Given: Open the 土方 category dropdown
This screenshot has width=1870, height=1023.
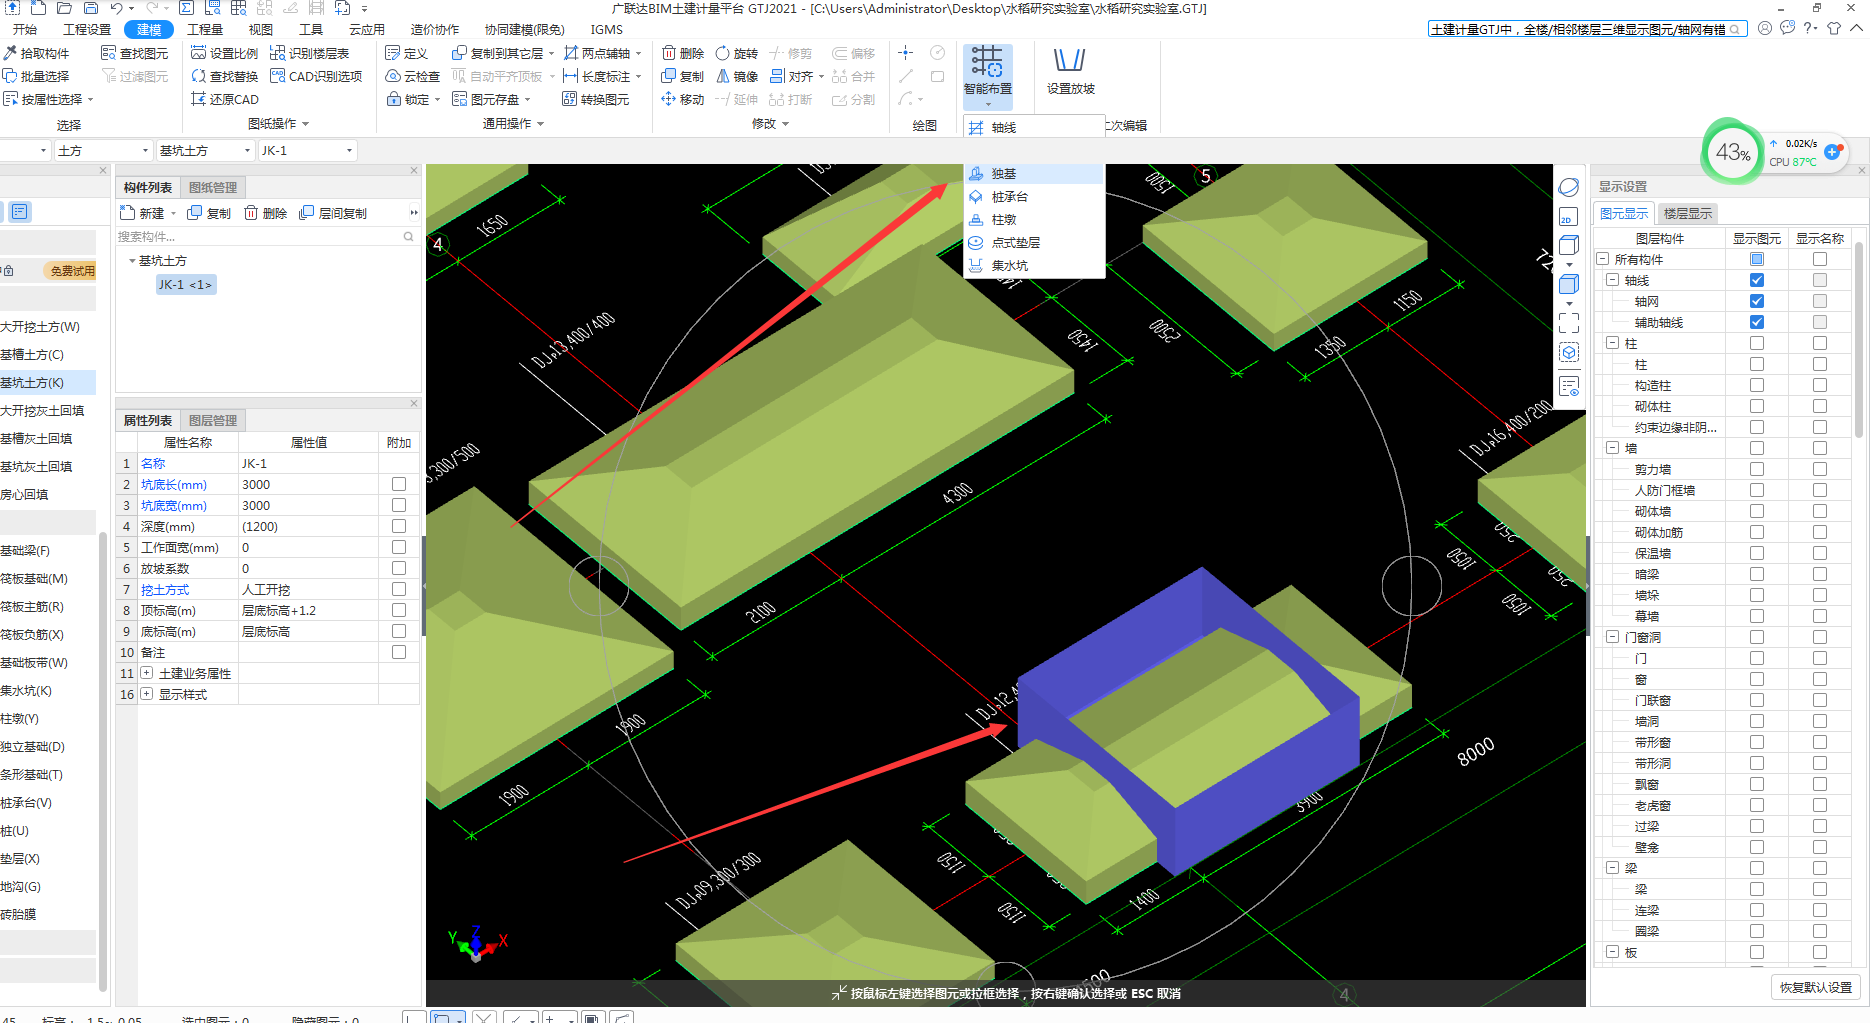Looking at the screenshot, I should [x=102, y=150].
